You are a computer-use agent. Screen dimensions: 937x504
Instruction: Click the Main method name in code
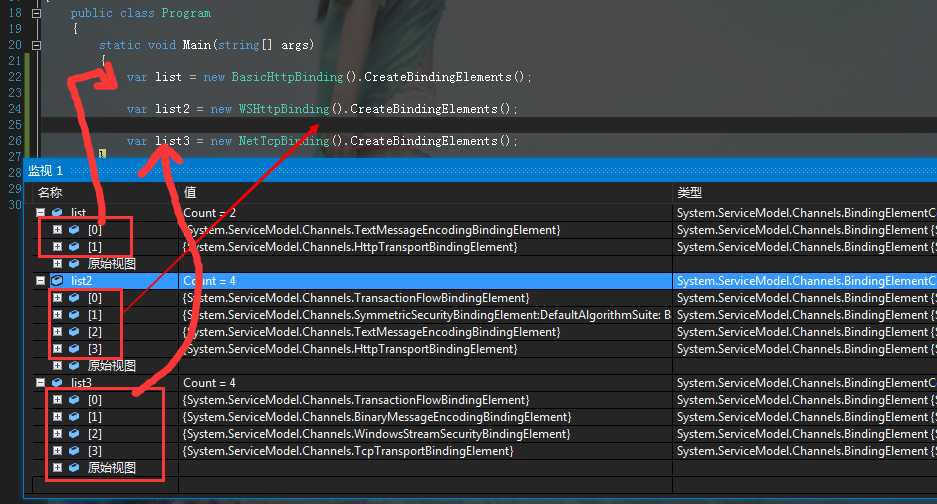coord(197,45)
